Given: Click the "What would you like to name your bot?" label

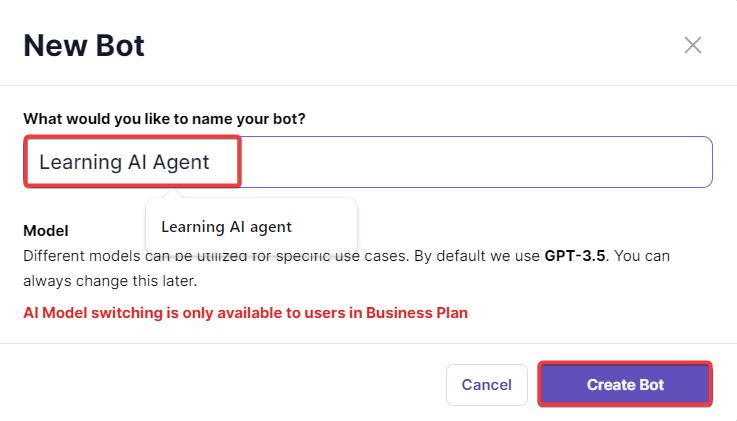Looking at the screenshot, I should (164, 118).
